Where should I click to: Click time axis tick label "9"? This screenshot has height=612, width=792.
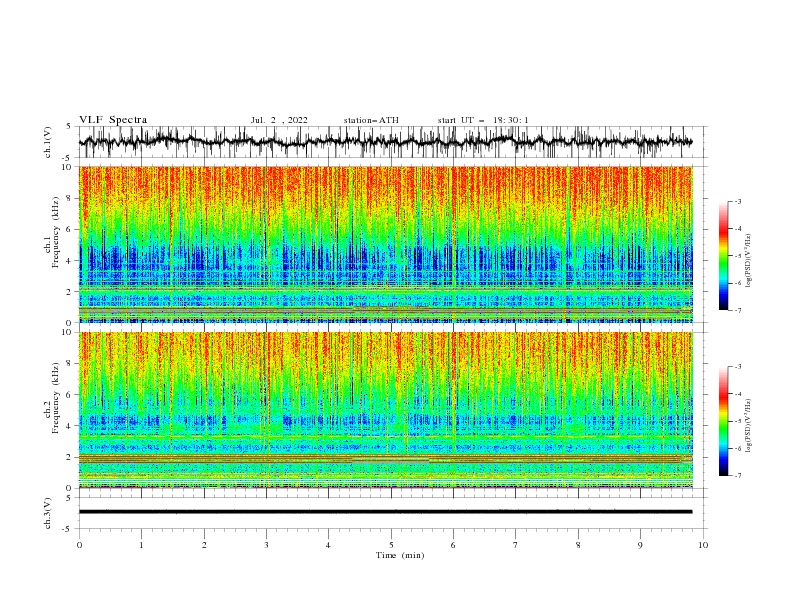(640, 545)
